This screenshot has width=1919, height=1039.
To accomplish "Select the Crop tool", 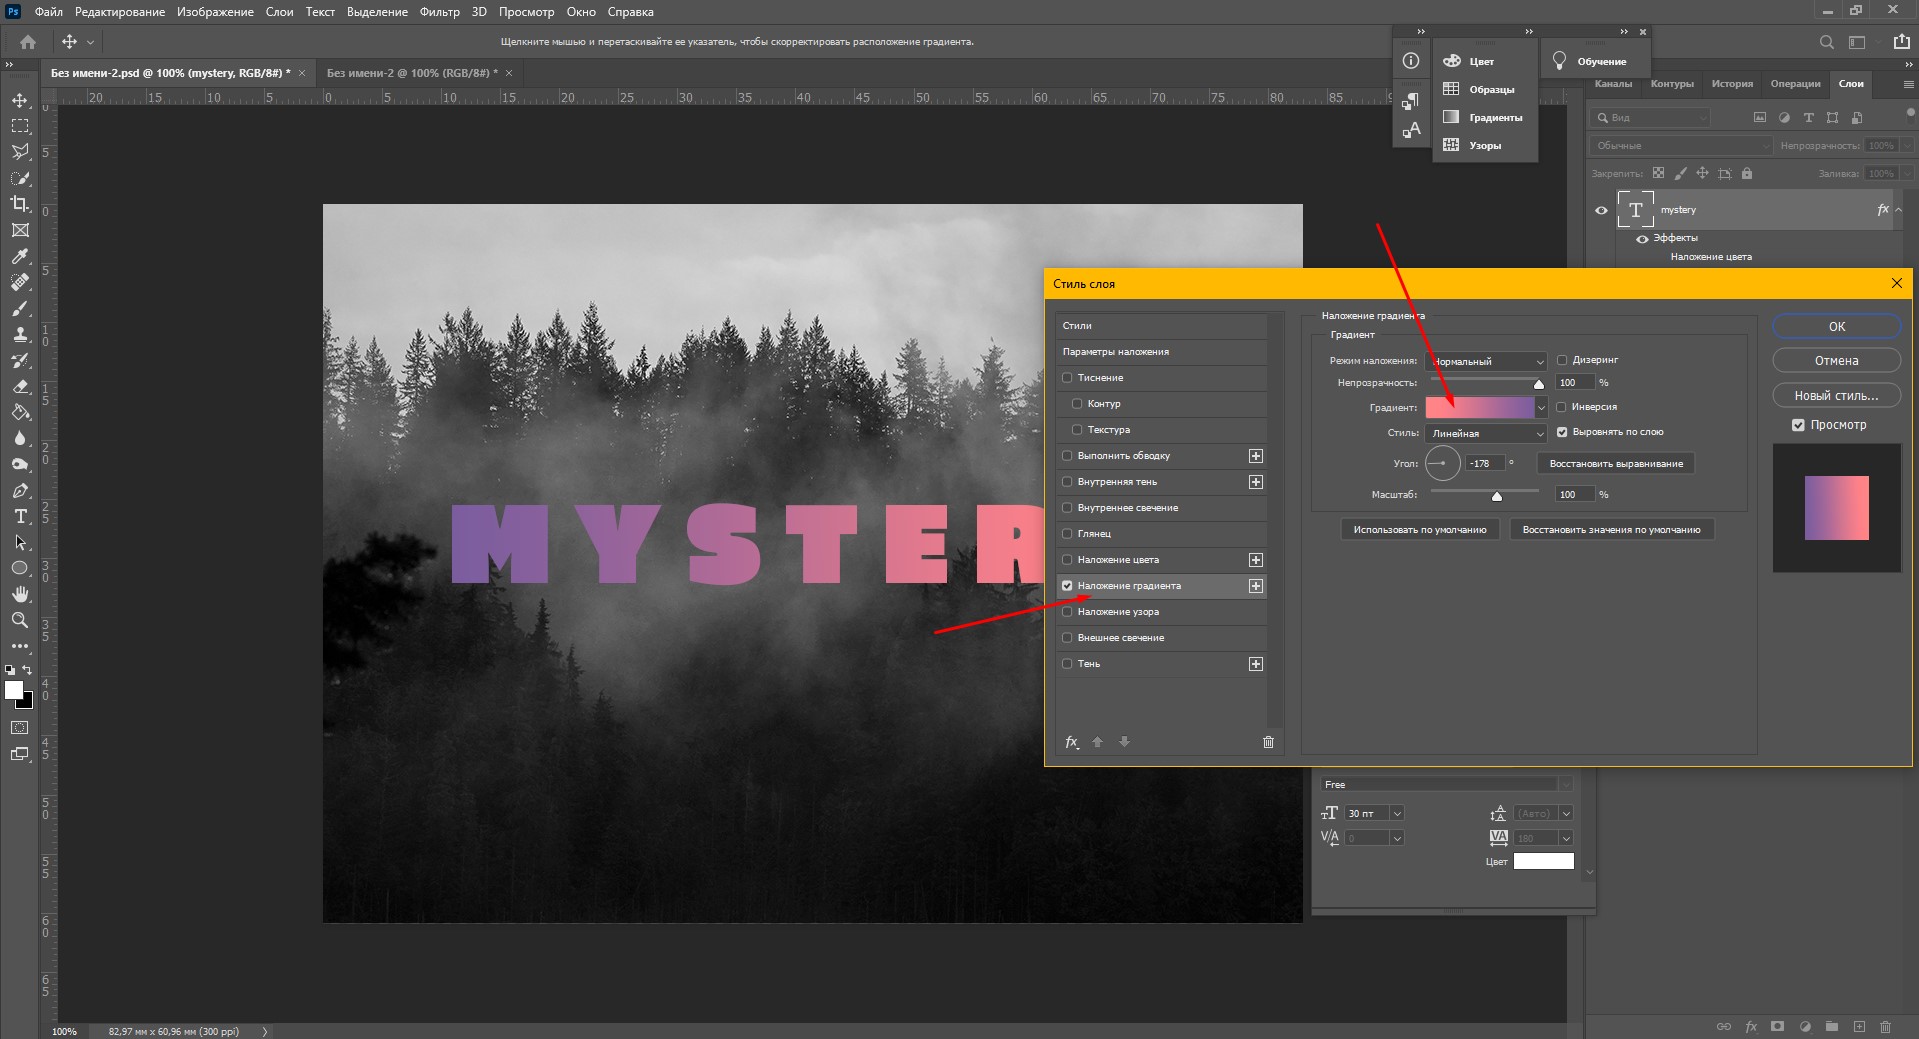I will pyautogui.click(x=20, y=204).
